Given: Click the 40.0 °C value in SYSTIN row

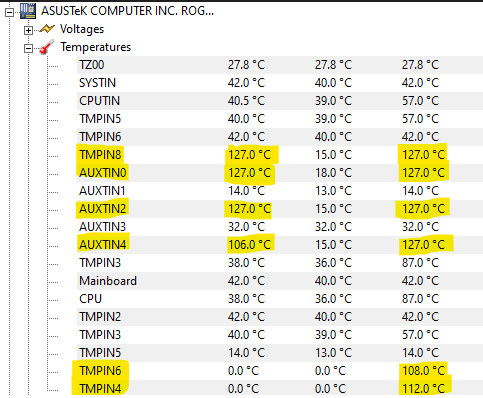Looking at the screenshot, I should tap(333, 83).
